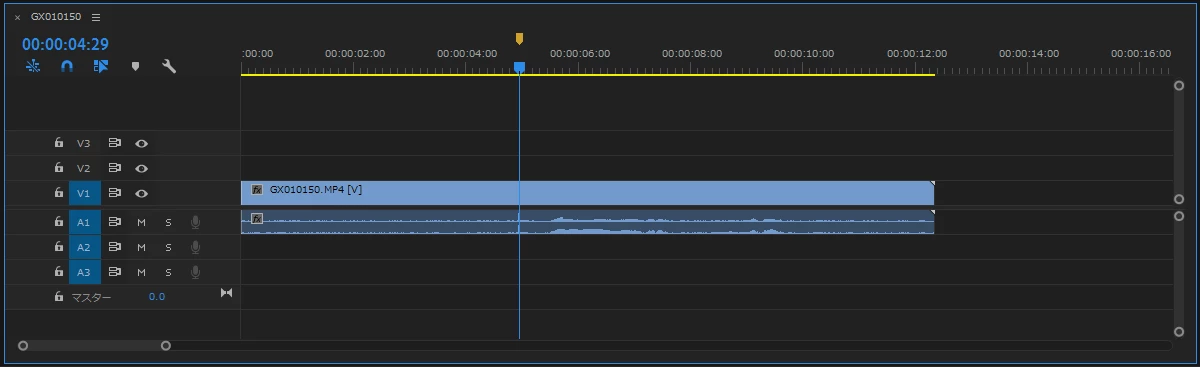1200x367 pixels.
Task: Toggle sync lock on track A1
Action: [114, 221]
